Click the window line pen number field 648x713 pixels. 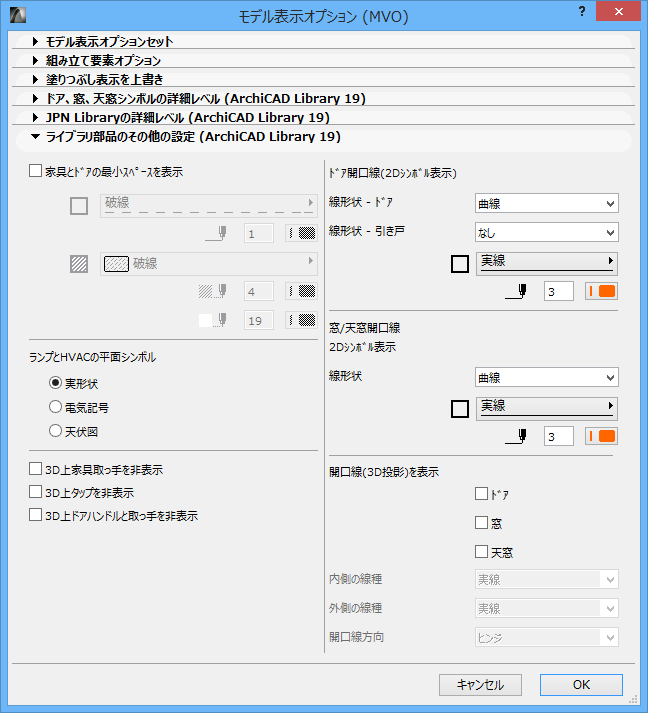[558, 437]
